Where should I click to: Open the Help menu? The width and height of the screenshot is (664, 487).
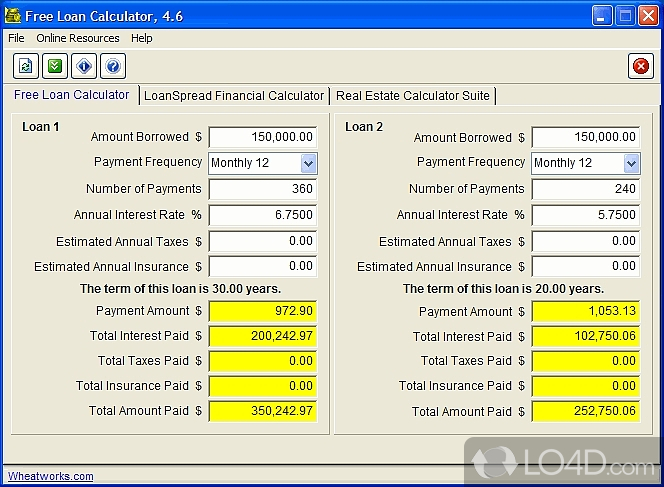(x=142, y=38)
